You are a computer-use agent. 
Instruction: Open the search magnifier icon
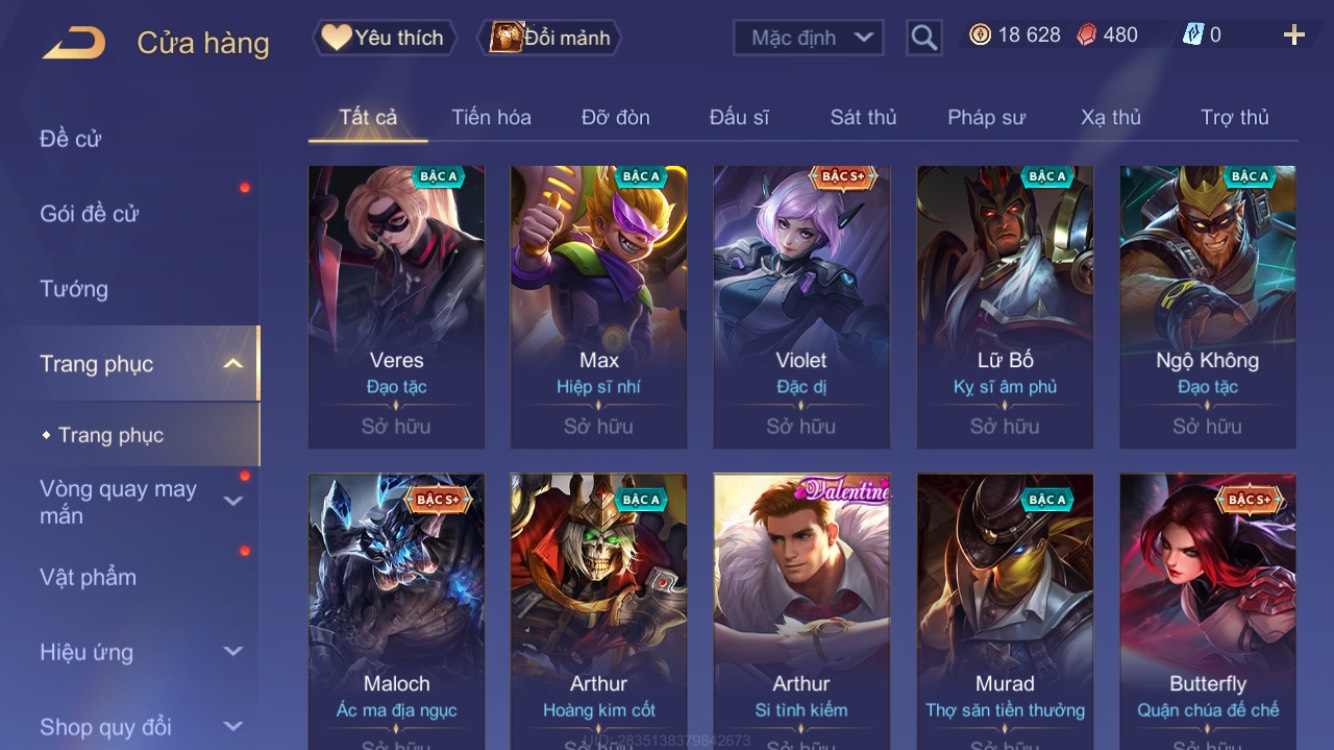[x=924, y=38]
